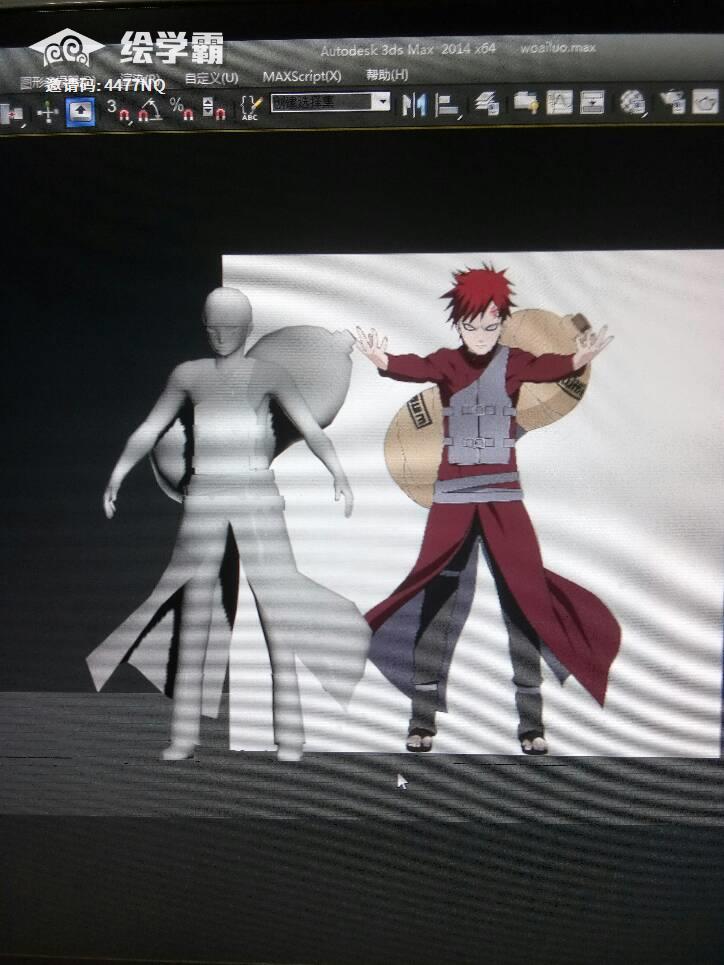Viewport: 724px width, 965px height.
Task: Toggle the 3D Snaps button
Action: [118, 111]
